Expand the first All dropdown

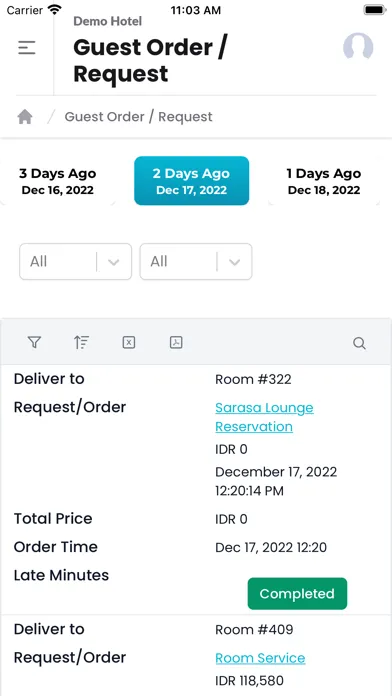pos(75,261)
